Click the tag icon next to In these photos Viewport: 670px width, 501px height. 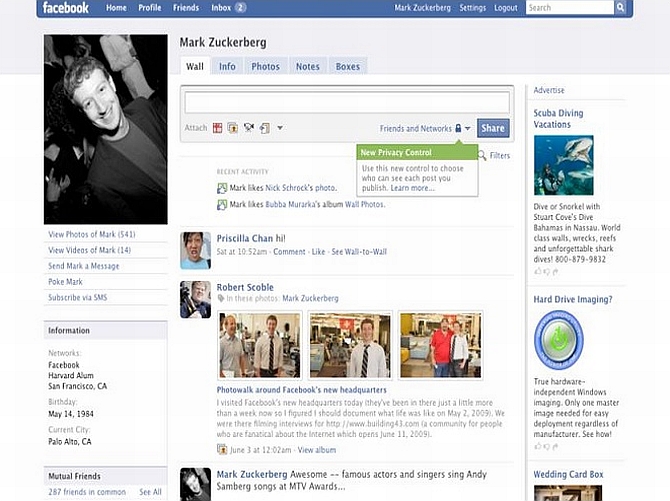click(x=221, y=298)
